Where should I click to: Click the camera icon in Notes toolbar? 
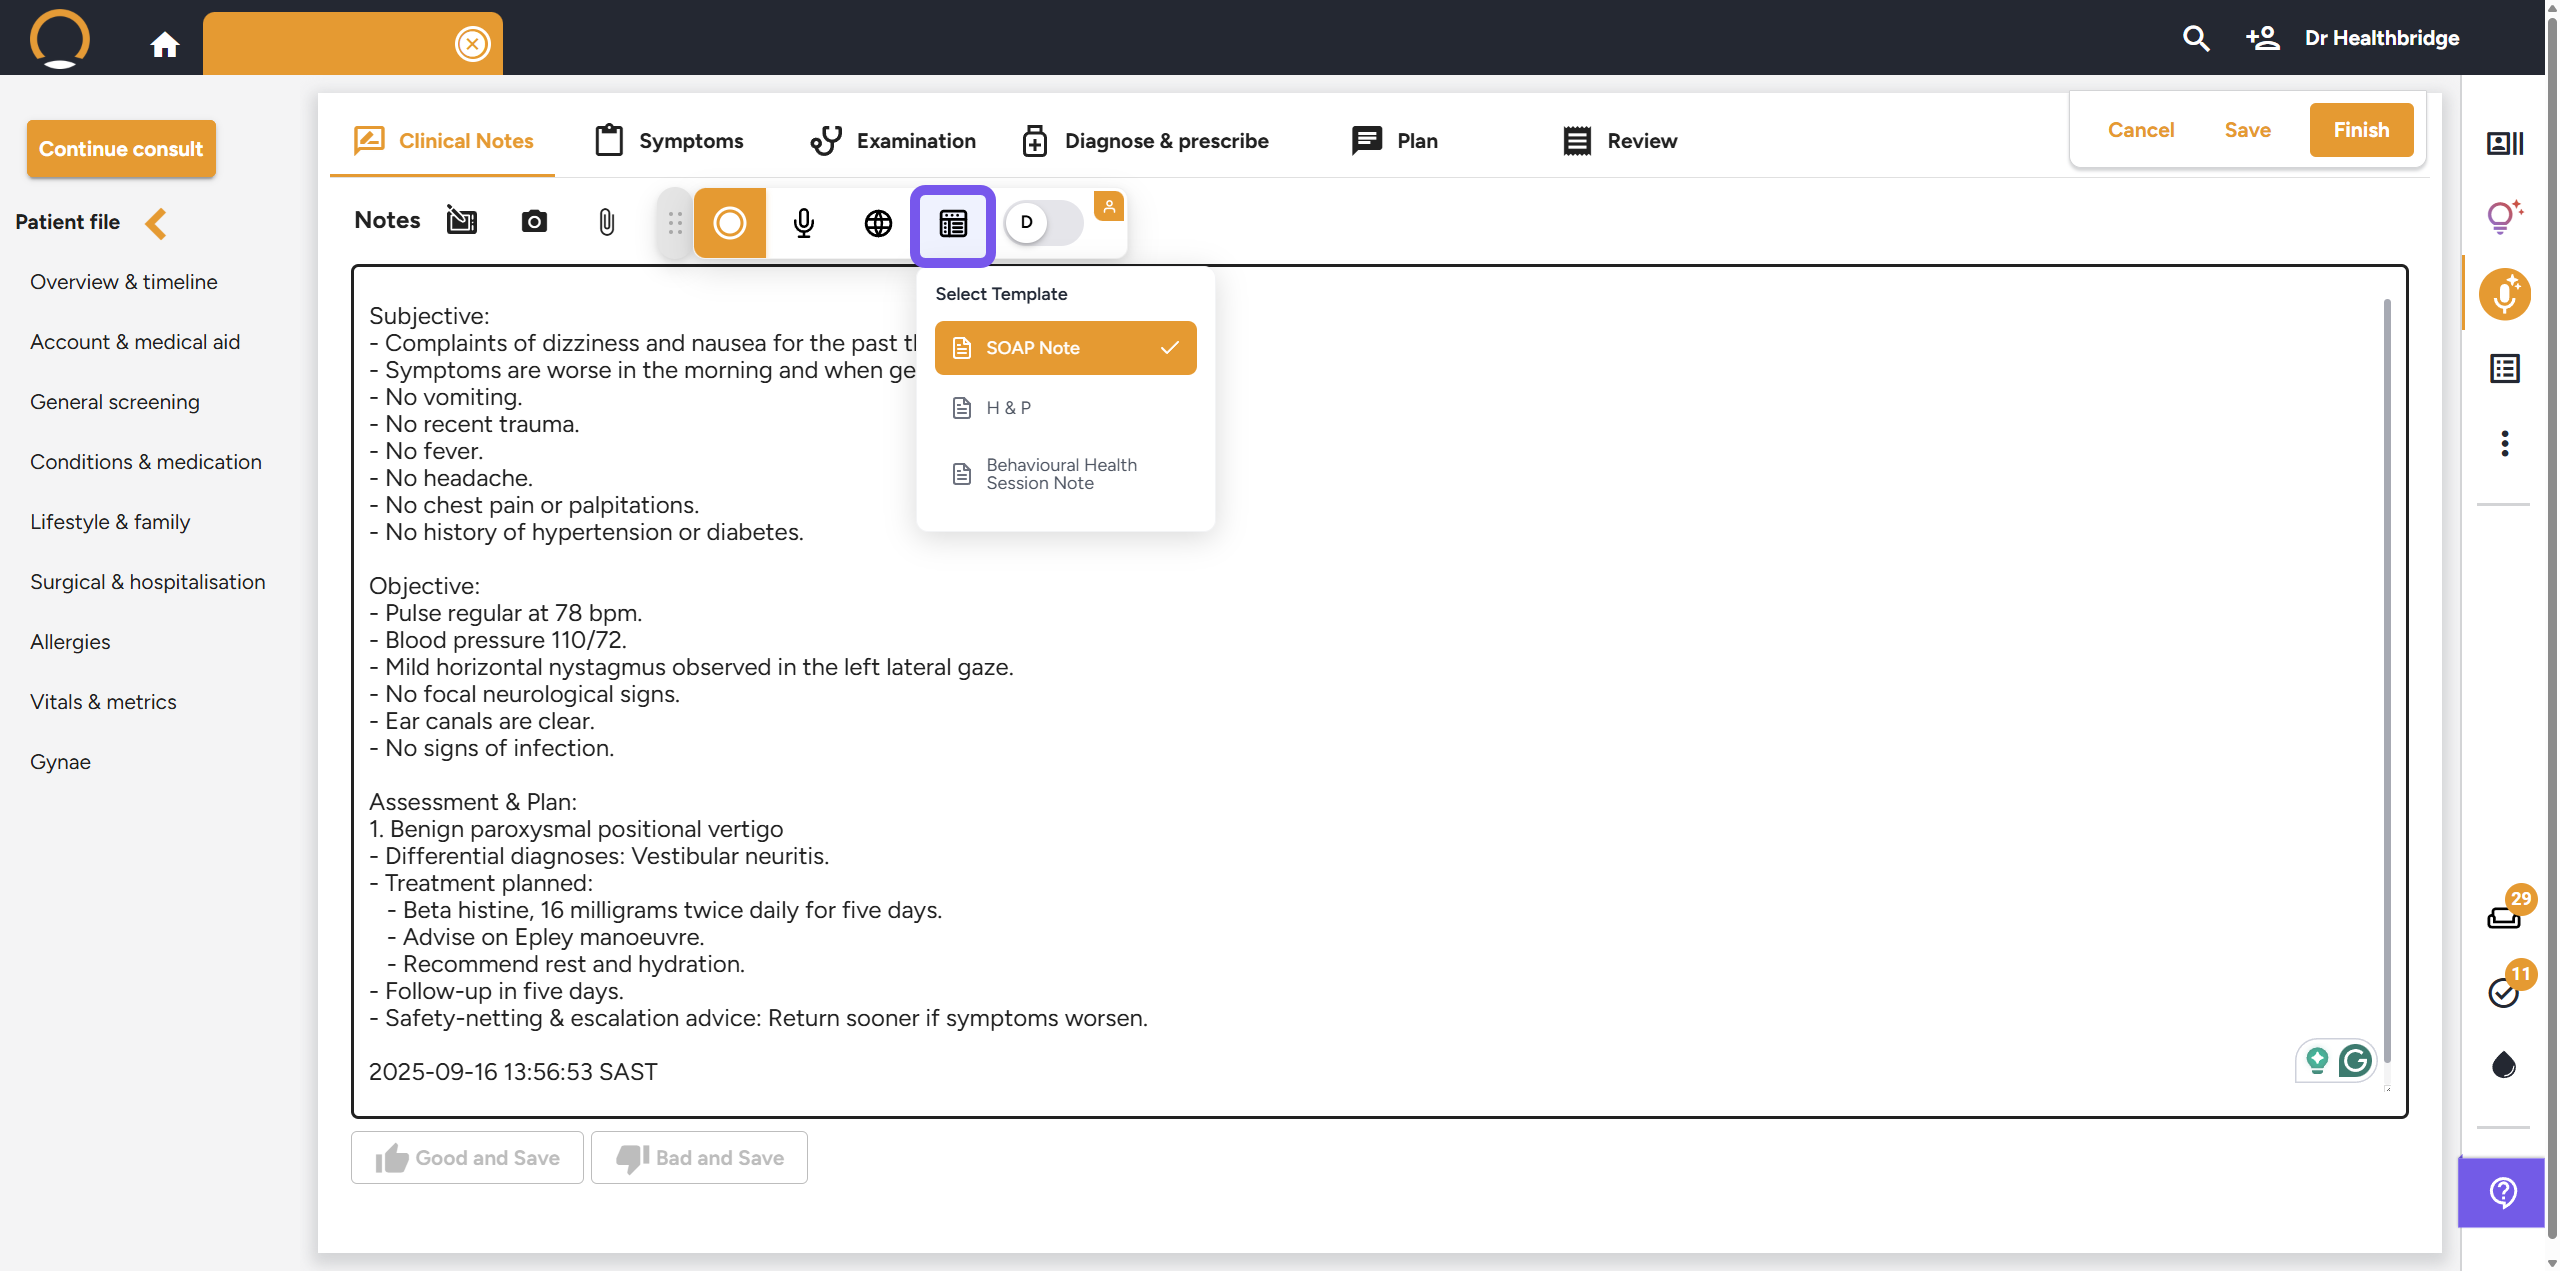point(534,221)
